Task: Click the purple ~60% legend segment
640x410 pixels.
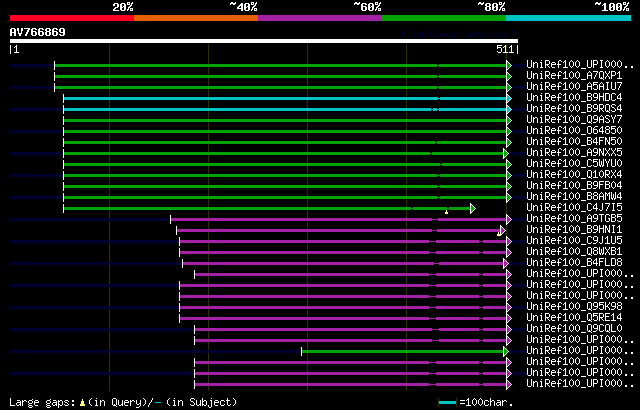Action: 320,18
